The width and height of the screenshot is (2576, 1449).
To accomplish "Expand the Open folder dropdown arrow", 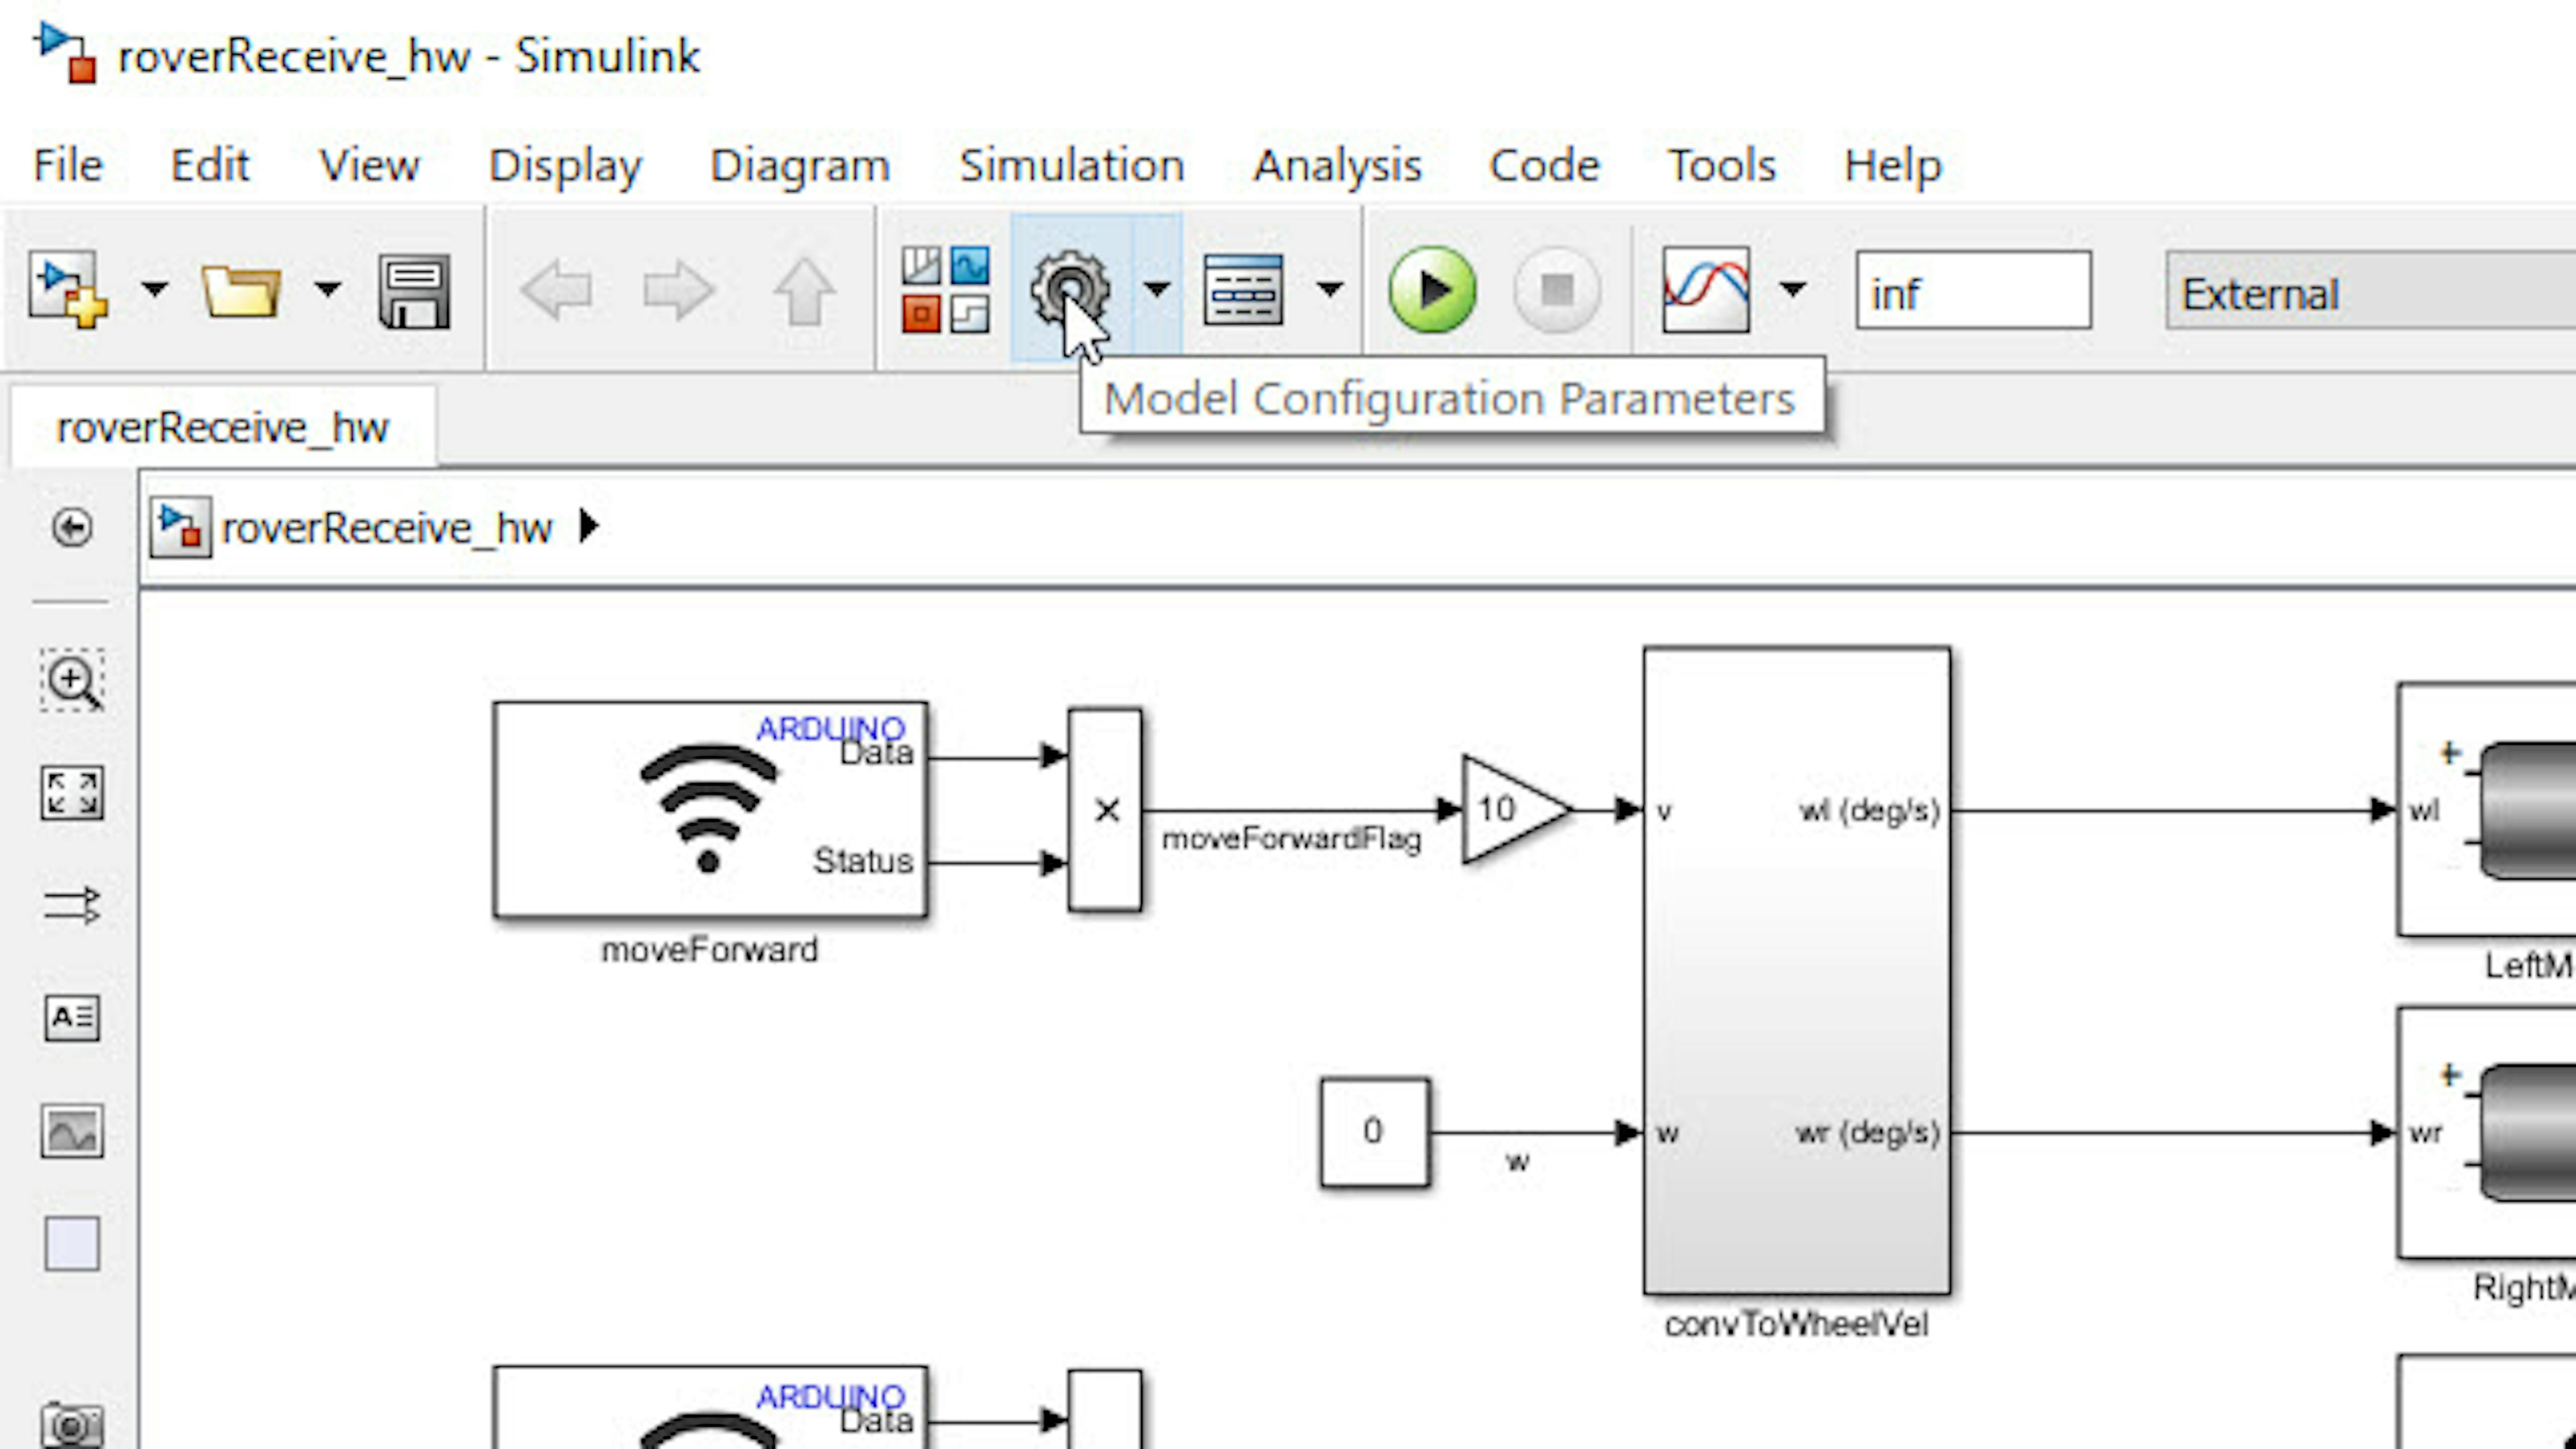I will (x=327, y=290).
